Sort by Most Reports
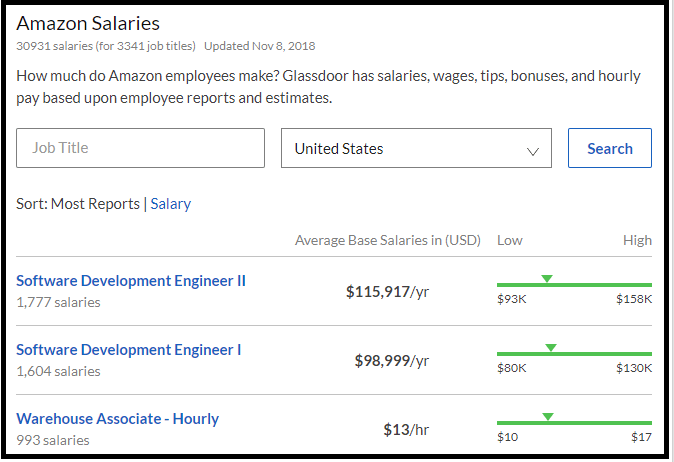 [x=95, y=204]
